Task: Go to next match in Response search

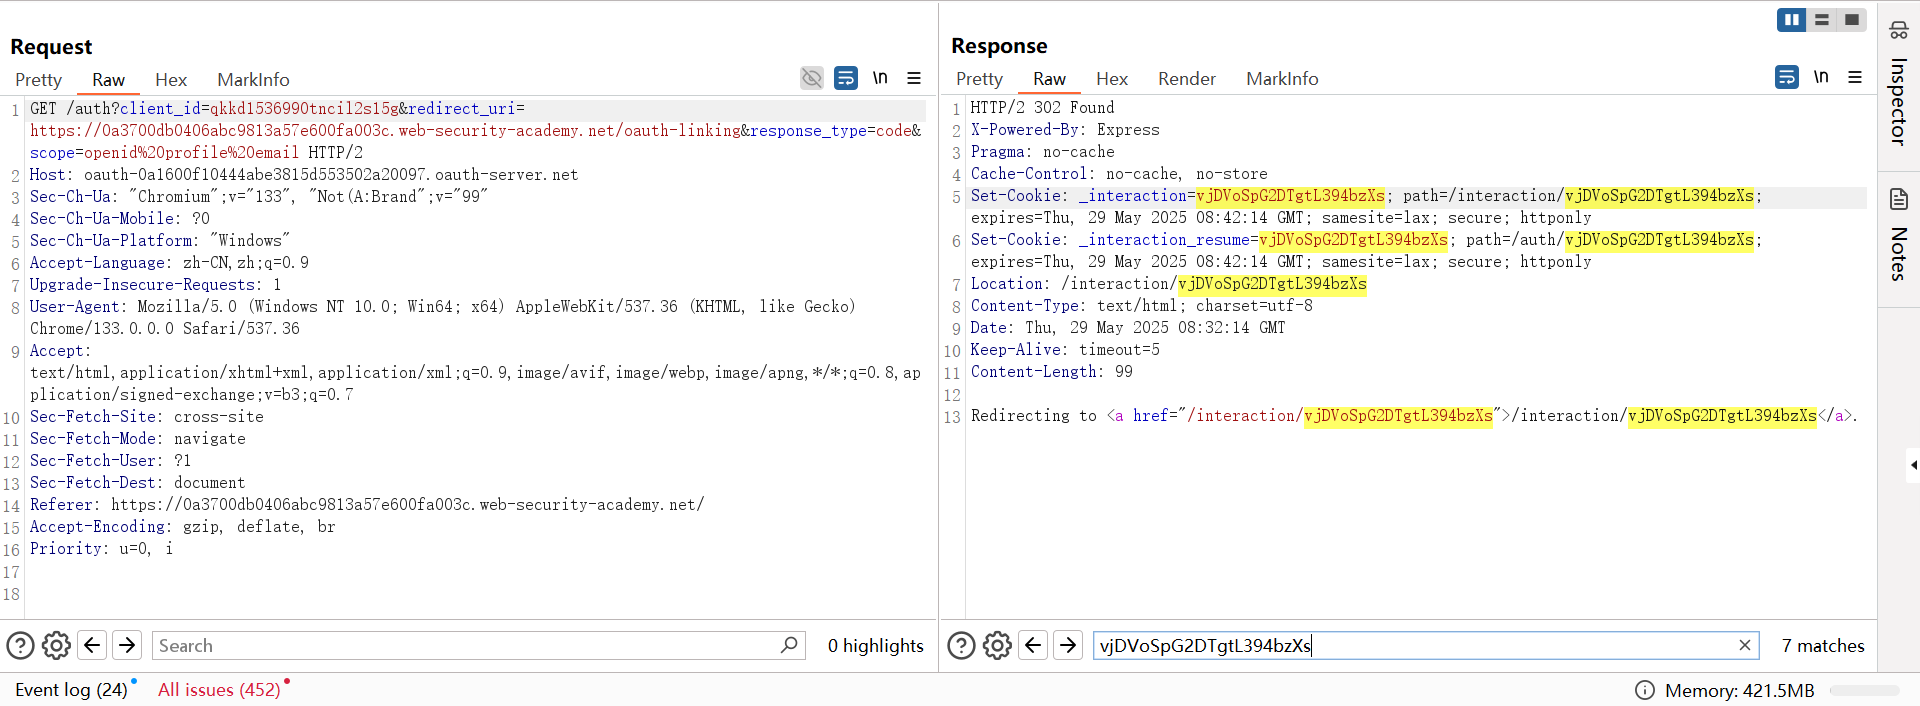Action: coord(1068,646)
